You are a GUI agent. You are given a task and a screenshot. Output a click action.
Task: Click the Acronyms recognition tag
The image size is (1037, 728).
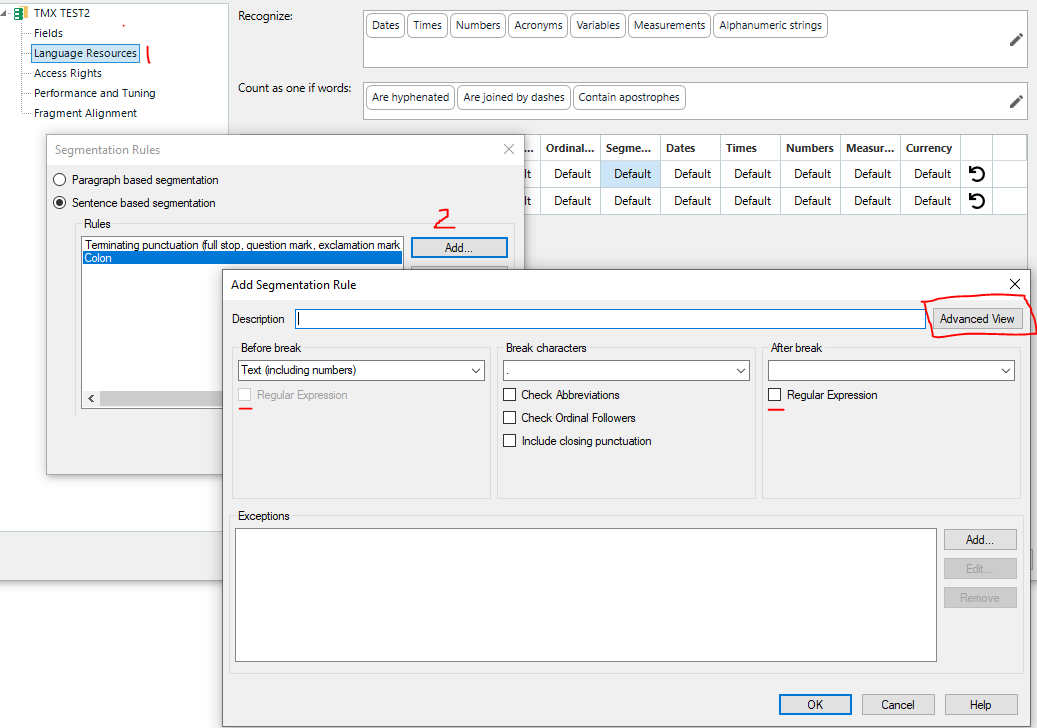(x=538, y=25)
